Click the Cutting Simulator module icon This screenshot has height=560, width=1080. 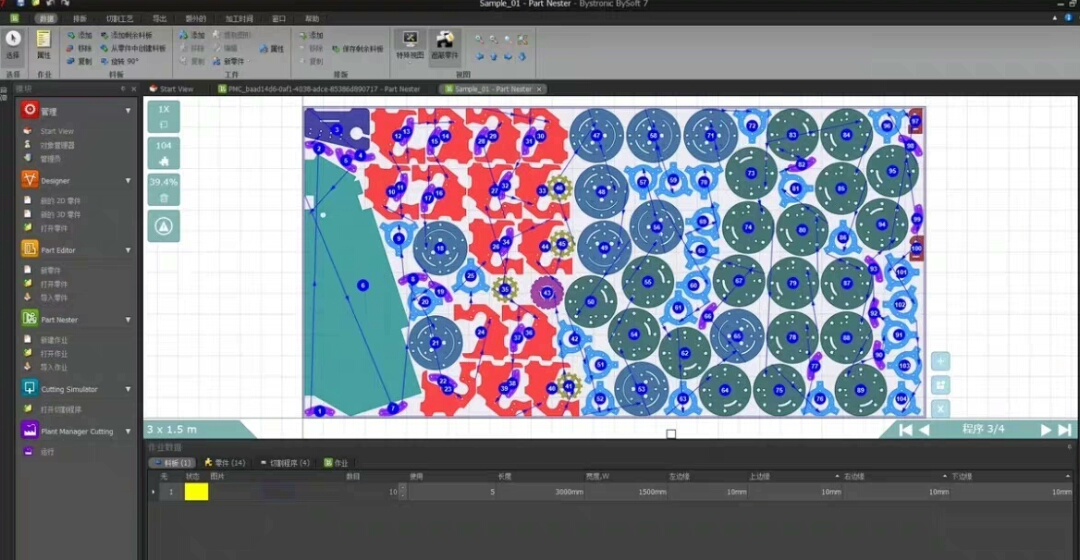tap(29, 389)
